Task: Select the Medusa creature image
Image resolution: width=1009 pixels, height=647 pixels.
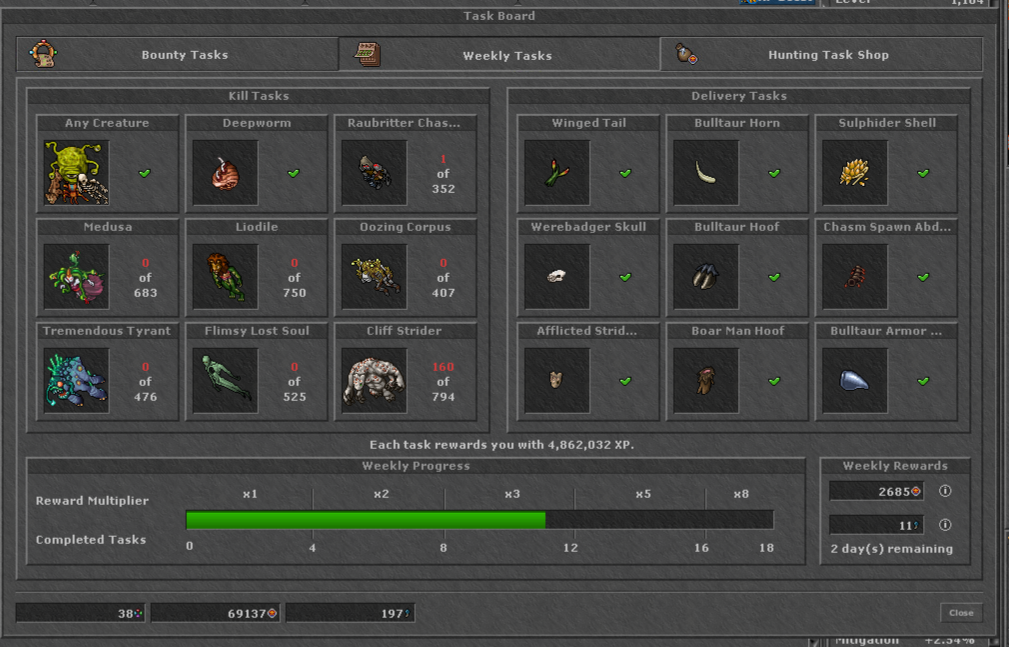Action: click(x=77, y=277)
